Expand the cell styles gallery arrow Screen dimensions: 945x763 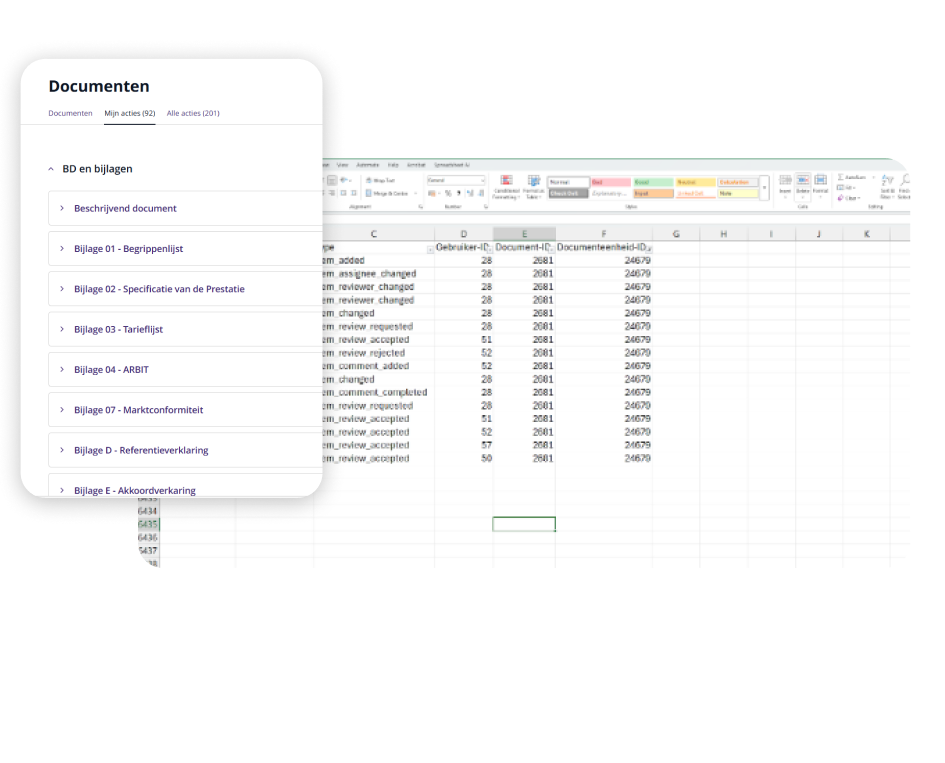[x=764, y=187]
